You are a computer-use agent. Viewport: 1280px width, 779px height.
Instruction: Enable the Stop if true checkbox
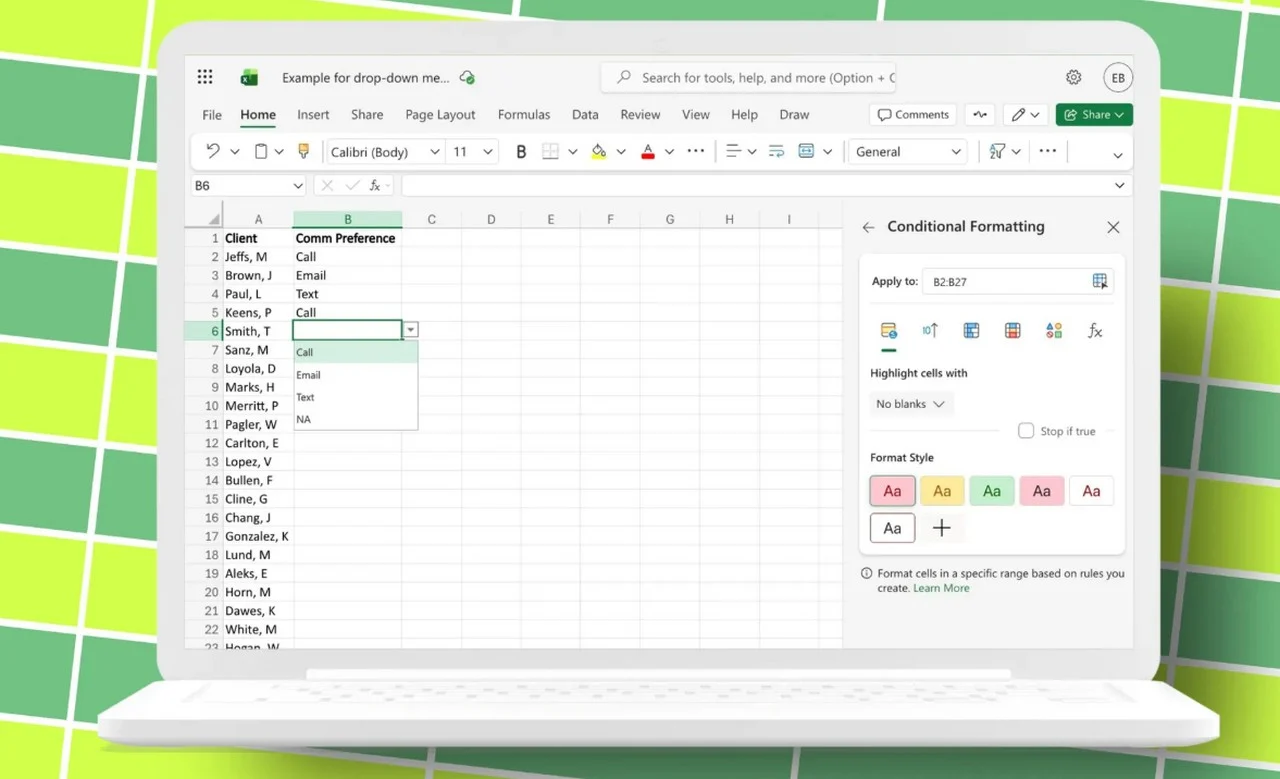[1026, 430]
